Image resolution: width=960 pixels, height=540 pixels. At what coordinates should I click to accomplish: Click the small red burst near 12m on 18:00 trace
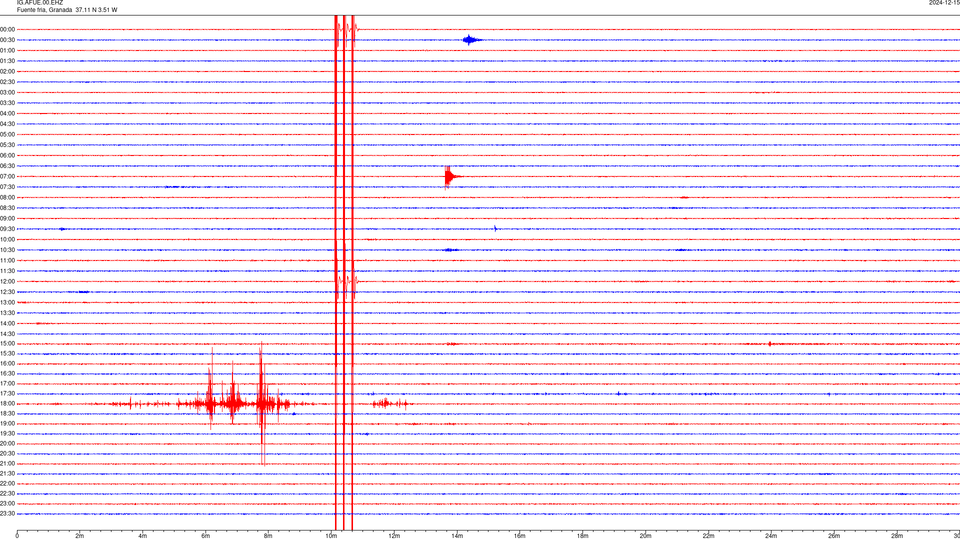[x=391, y=403]
